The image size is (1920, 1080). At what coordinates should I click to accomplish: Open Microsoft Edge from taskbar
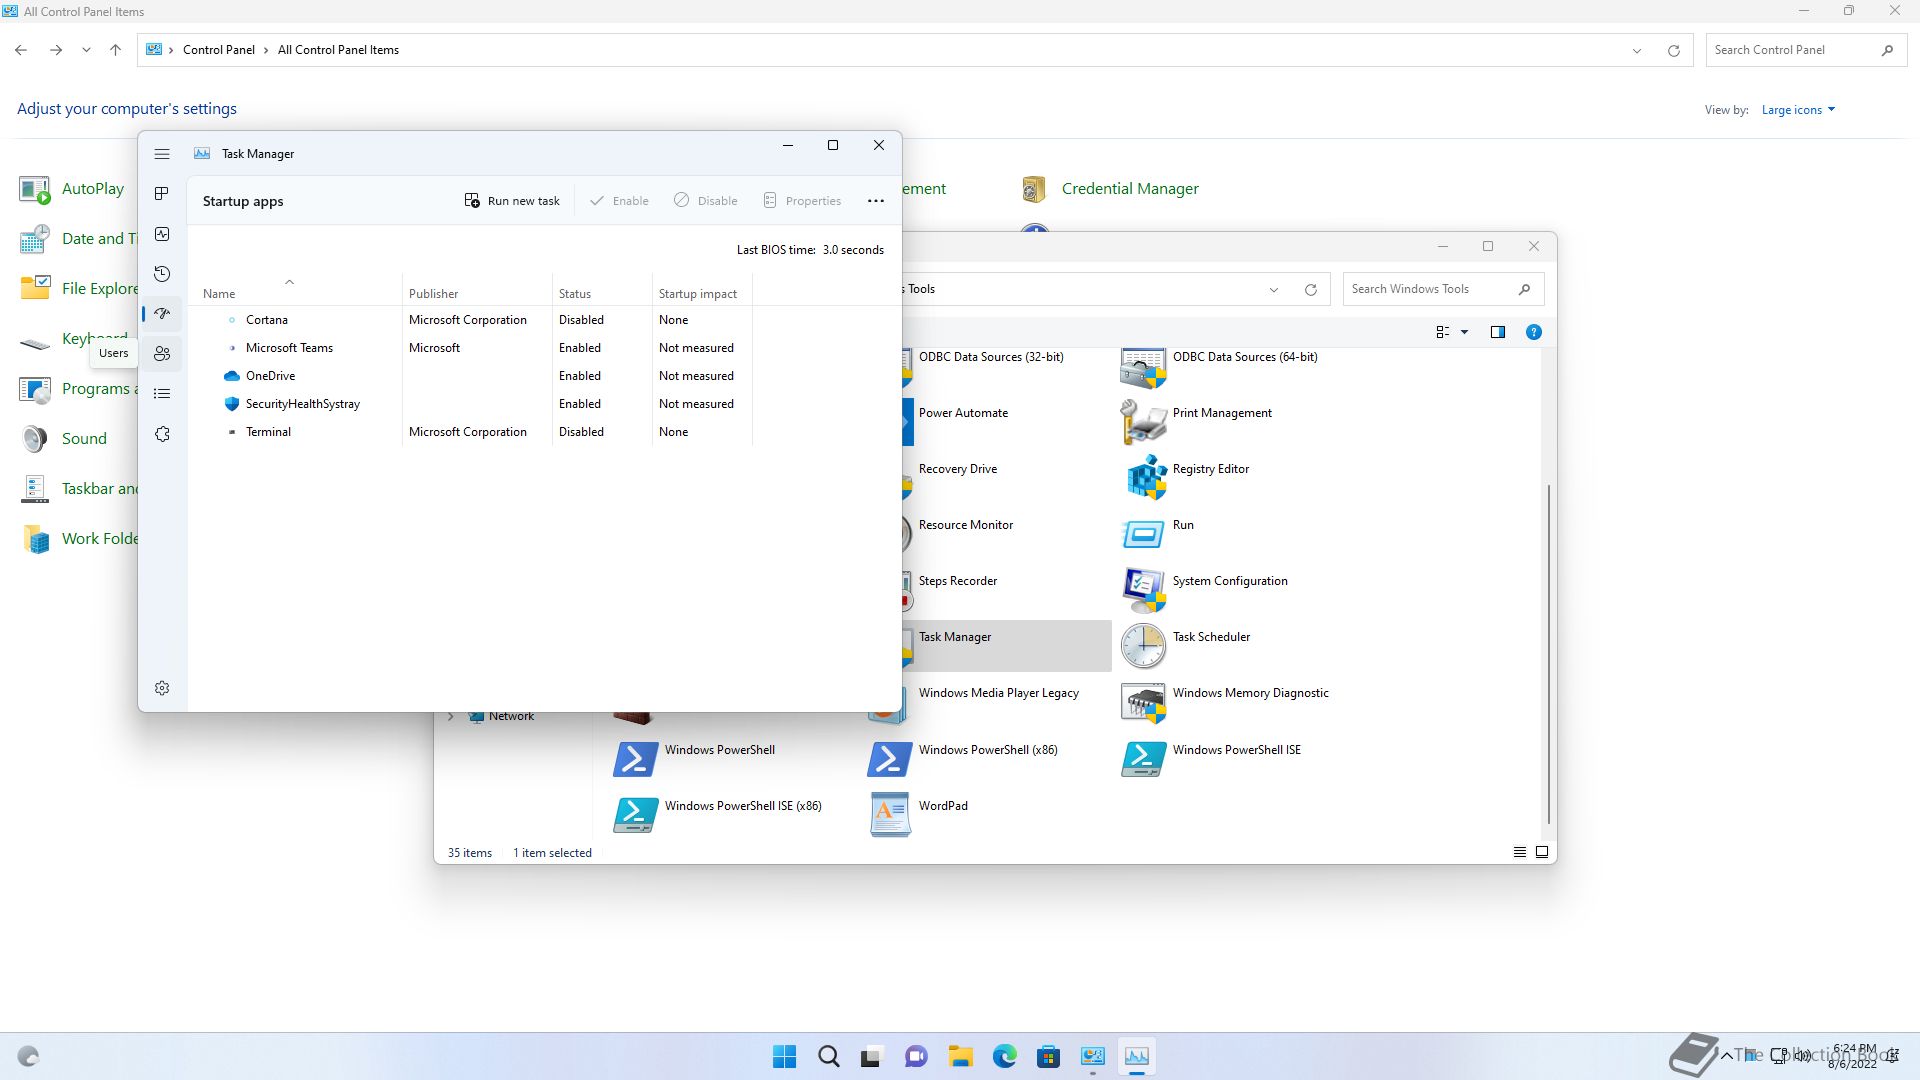coord(1005,1056)
